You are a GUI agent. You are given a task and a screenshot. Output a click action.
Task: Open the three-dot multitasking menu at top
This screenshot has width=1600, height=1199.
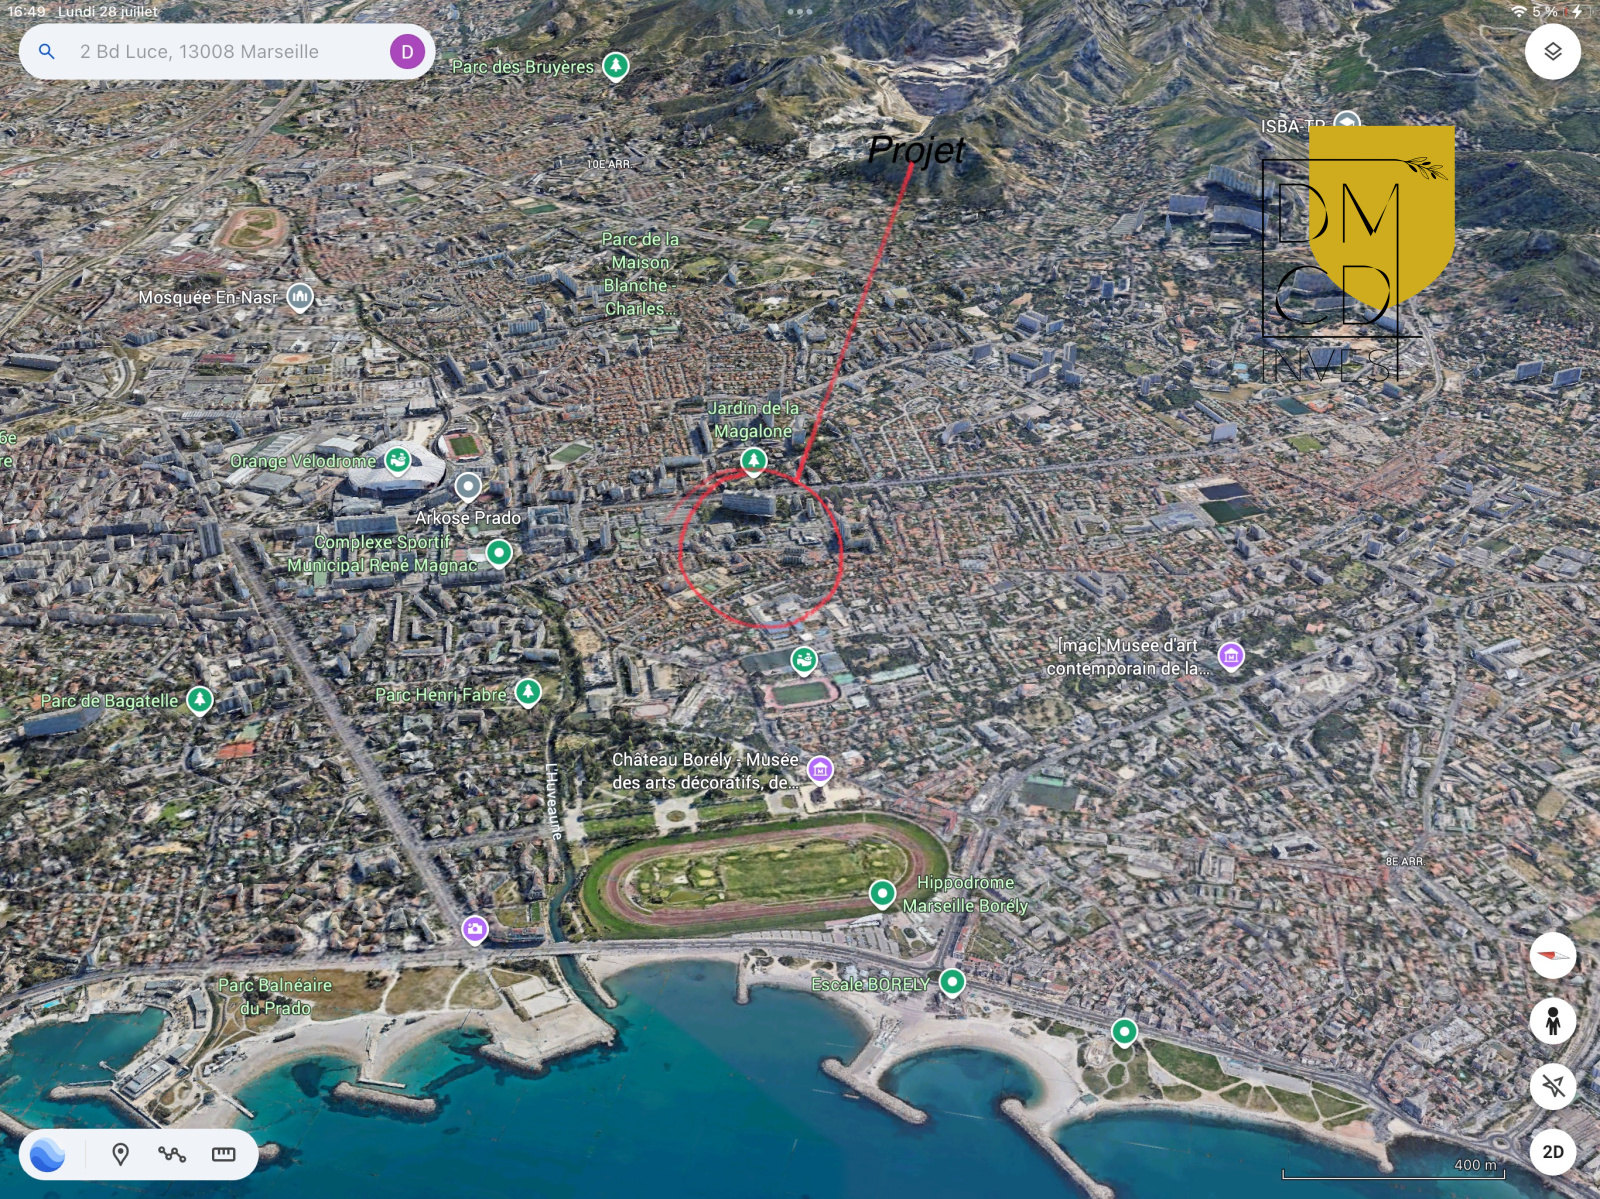[x=800, y=12]
